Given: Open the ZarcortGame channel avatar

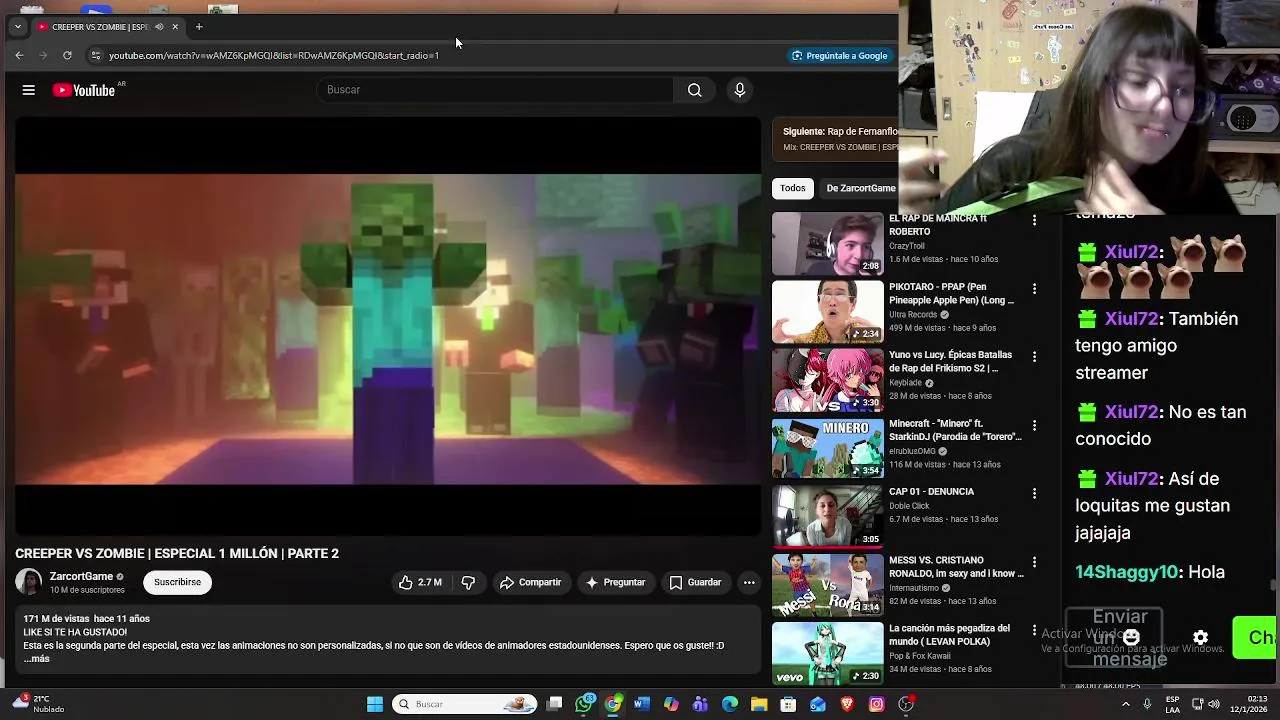Looking at the screenshot, I should [29, 582].
